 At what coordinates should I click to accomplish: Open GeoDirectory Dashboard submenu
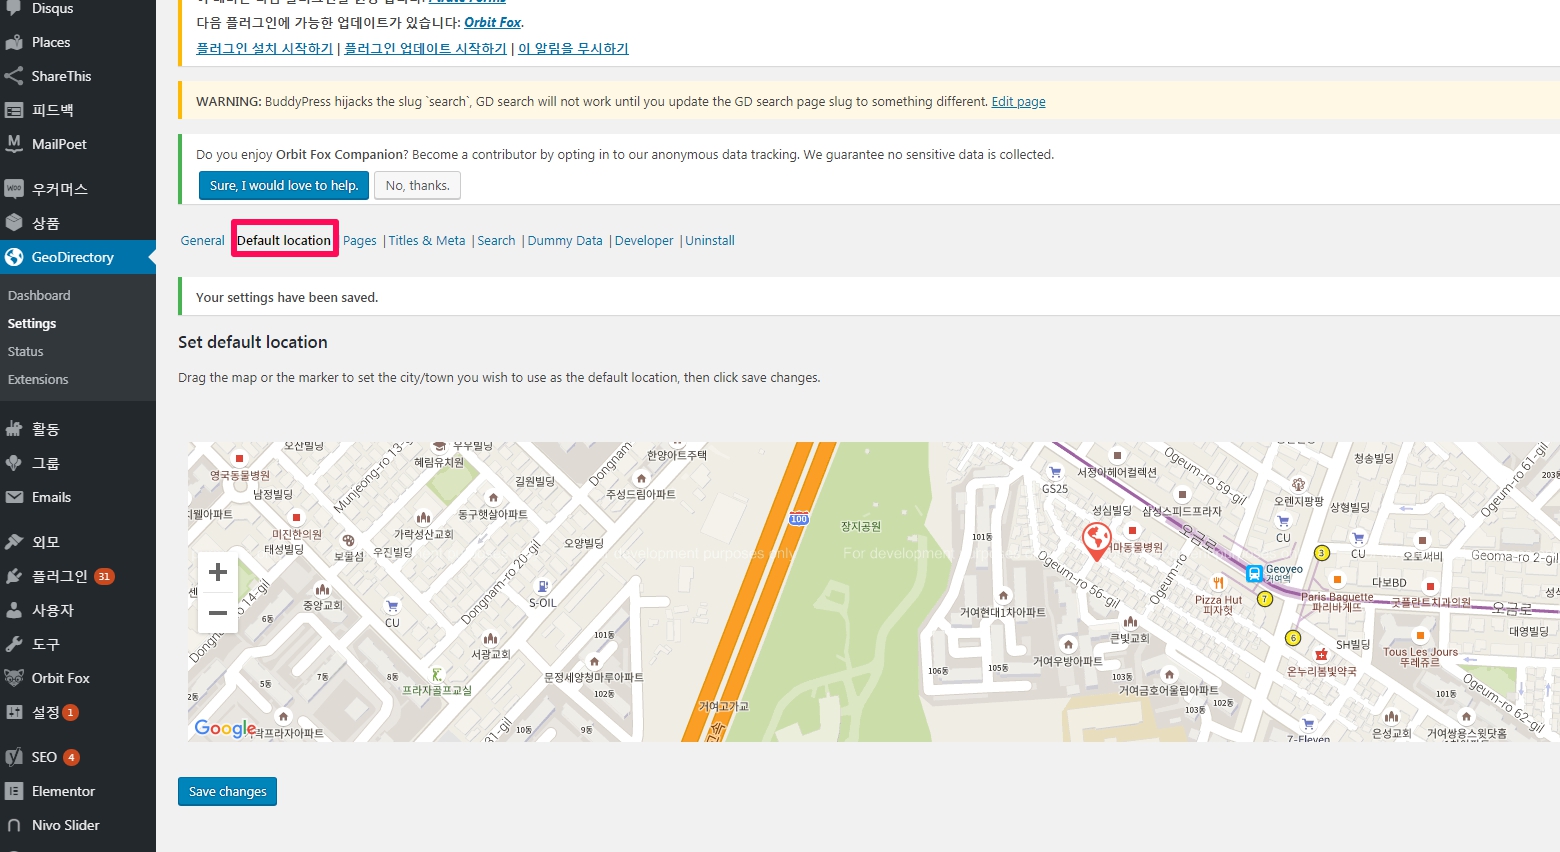click(x=39, y=295)
